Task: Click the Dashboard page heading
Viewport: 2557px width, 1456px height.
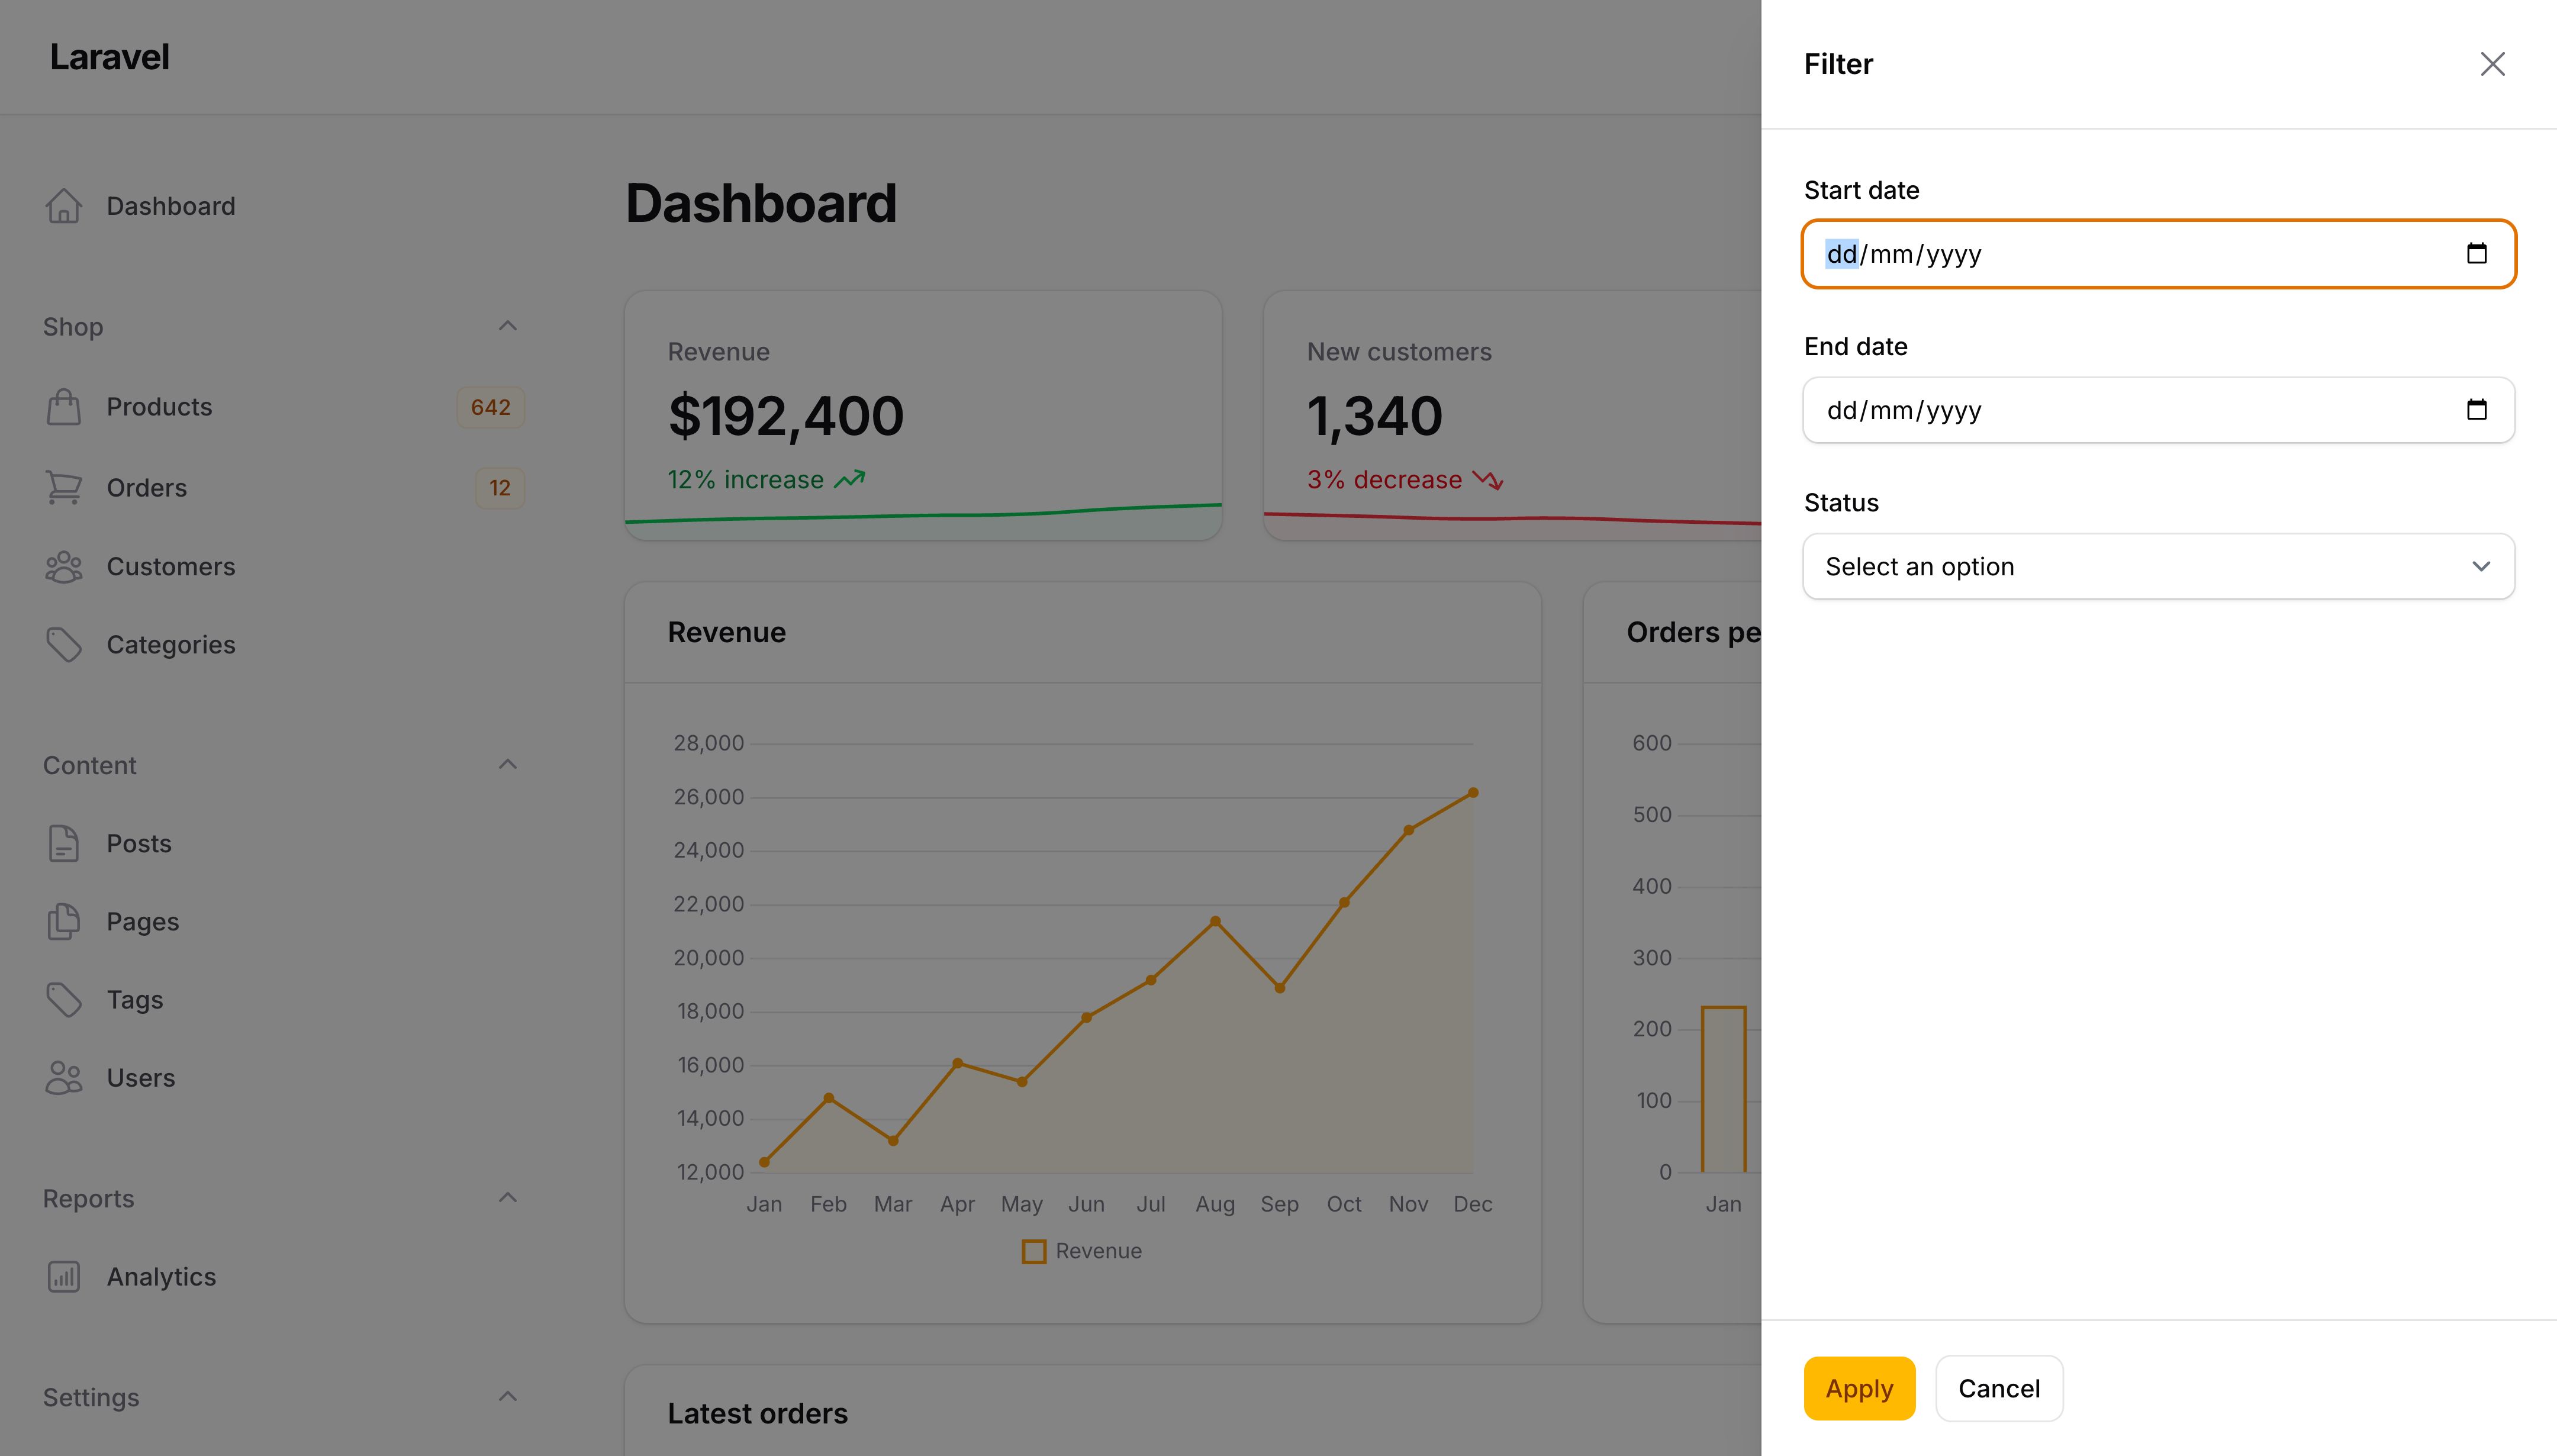Action: coord(761,204)
